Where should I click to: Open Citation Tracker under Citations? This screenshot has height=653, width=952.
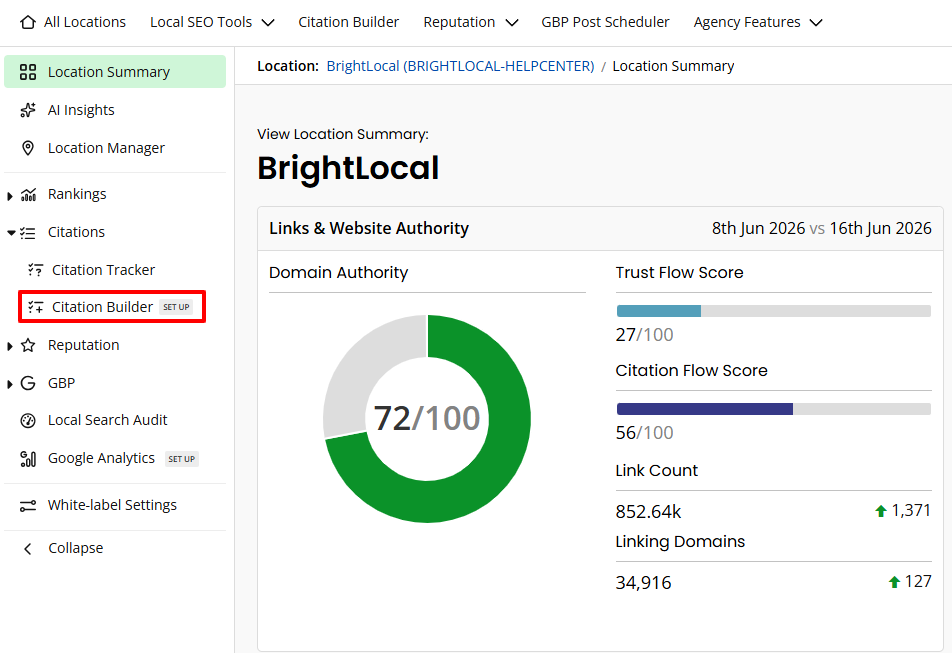103,270
